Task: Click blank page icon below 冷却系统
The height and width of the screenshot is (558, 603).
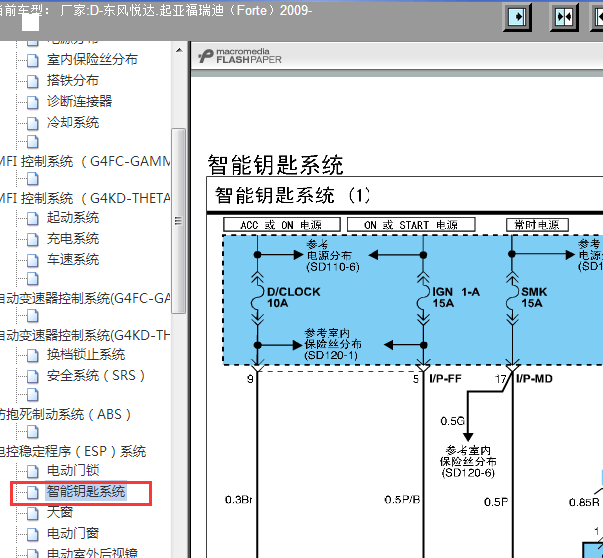Action: click(33, 142)
